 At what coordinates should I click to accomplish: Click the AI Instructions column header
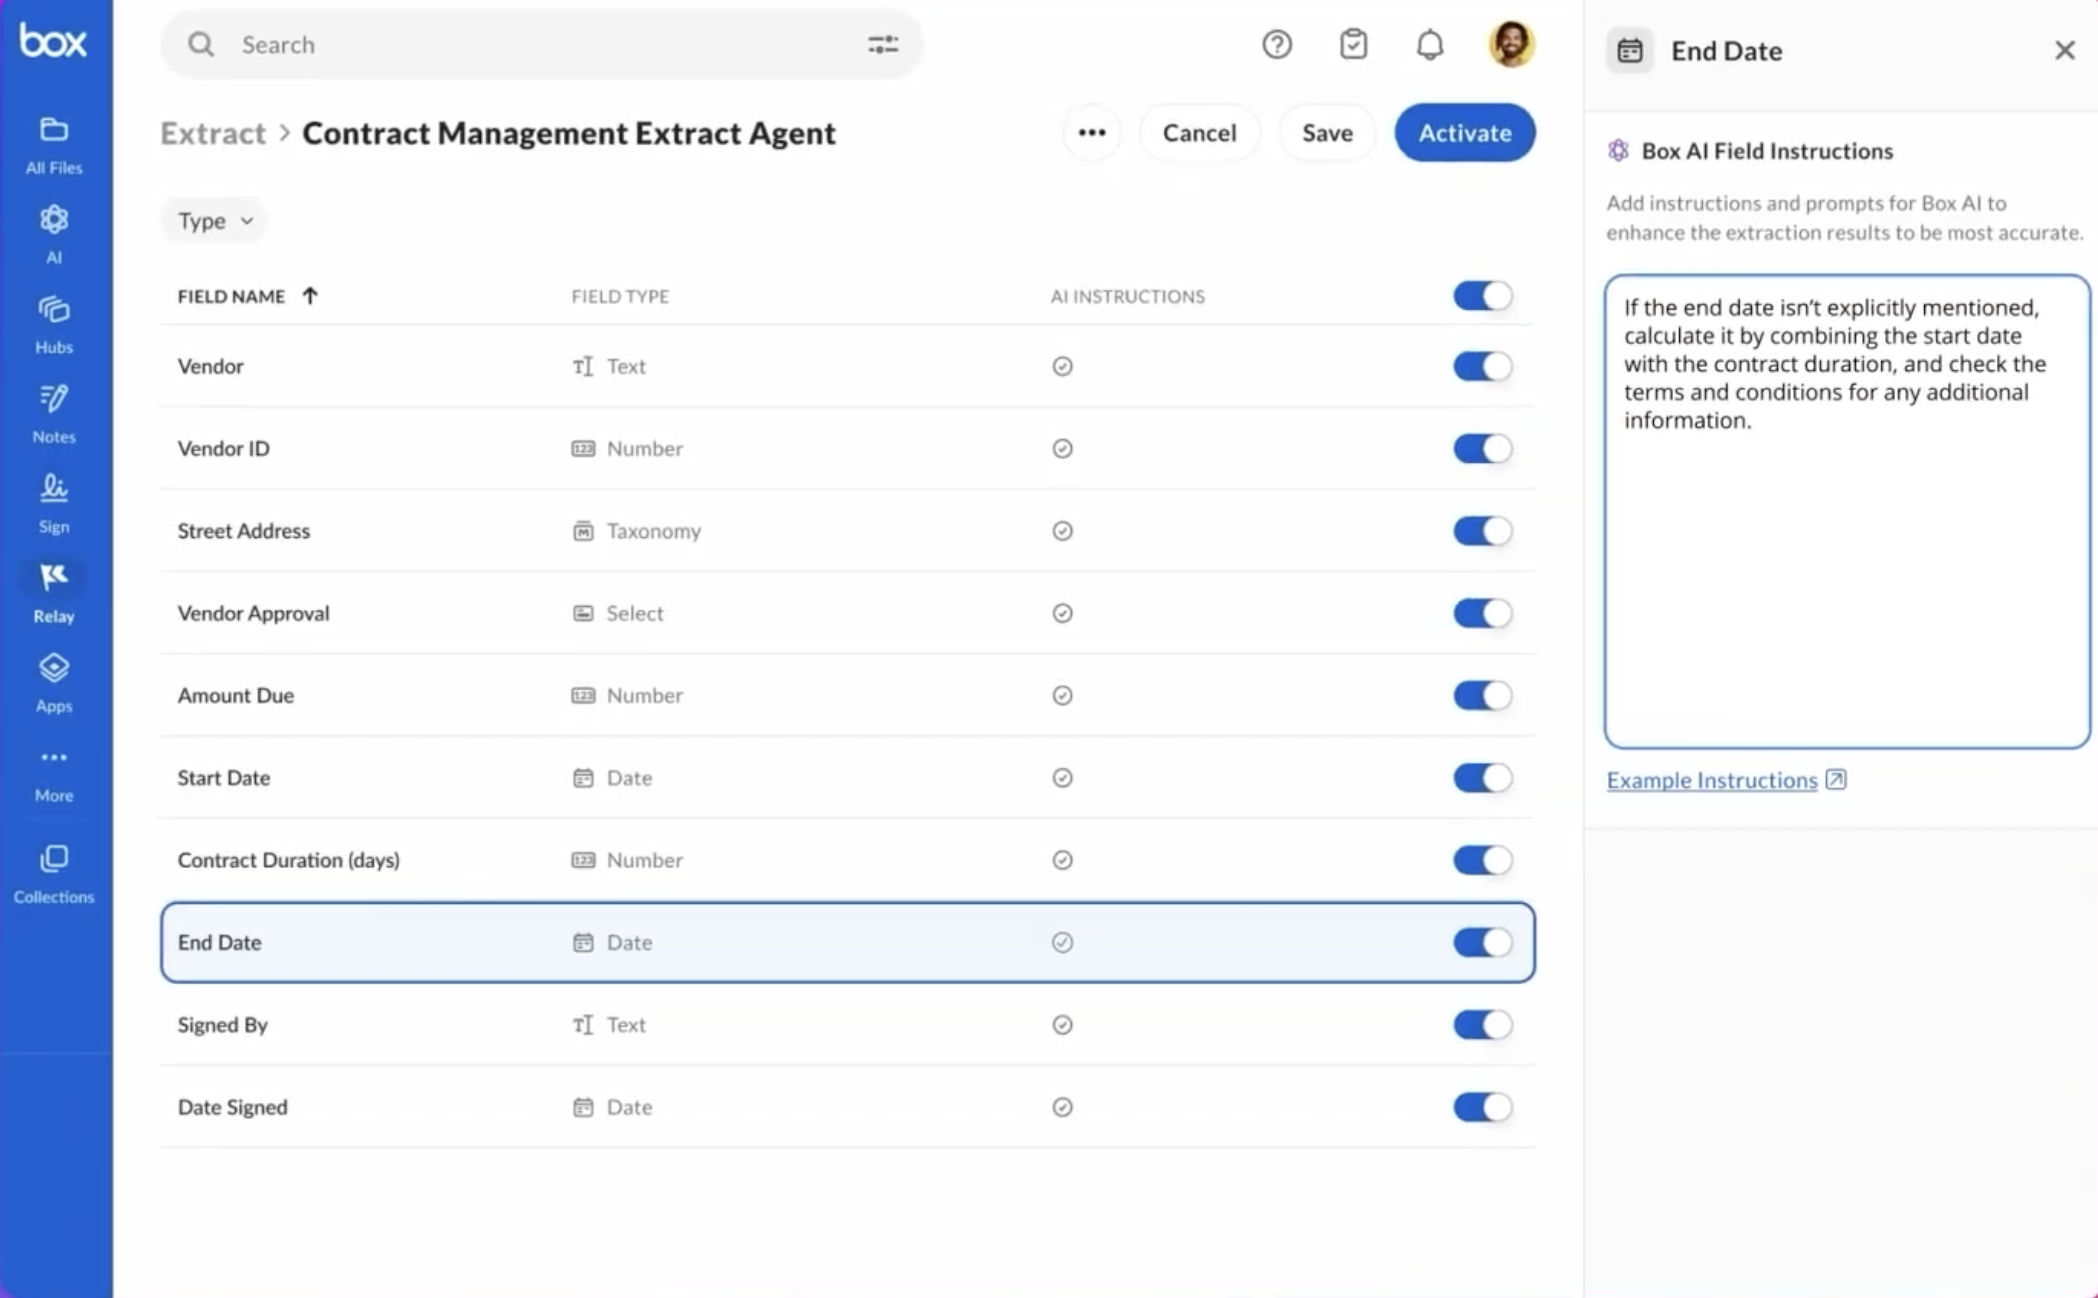(x=1127, y=296)
